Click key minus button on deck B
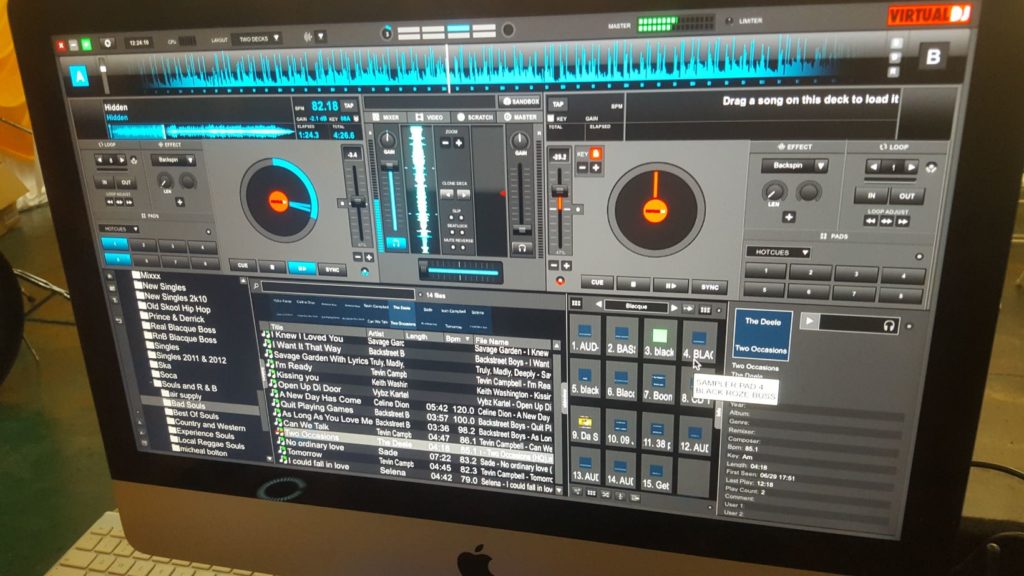 coord(583,168)
